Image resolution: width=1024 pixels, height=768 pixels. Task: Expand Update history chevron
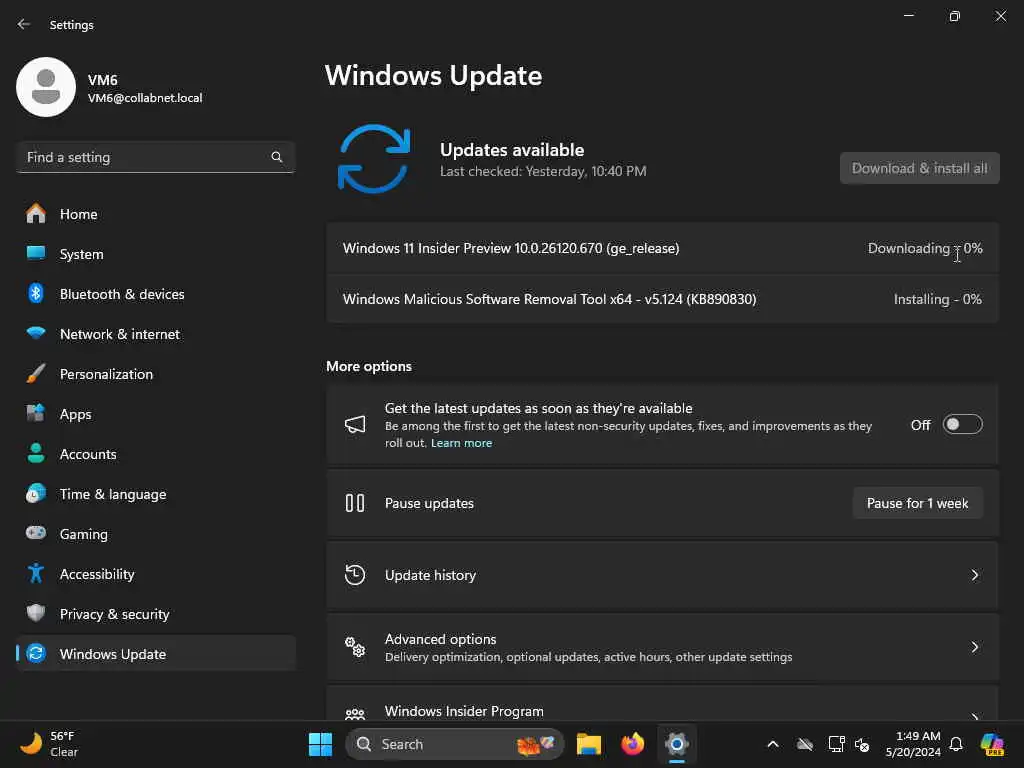pyautogui.click(x=974, y=575)
